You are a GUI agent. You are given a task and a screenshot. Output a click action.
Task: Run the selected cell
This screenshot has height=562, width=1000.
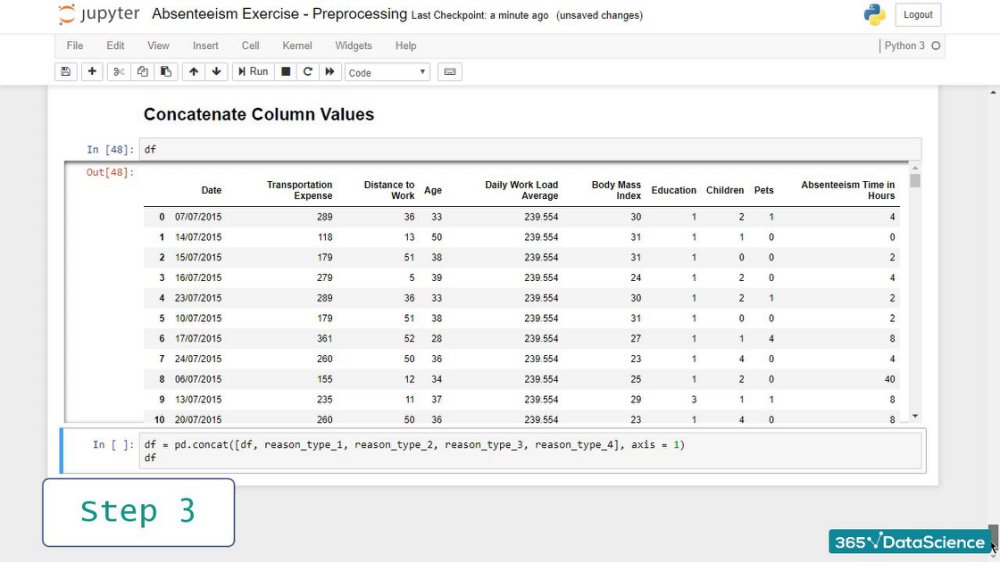253,71
